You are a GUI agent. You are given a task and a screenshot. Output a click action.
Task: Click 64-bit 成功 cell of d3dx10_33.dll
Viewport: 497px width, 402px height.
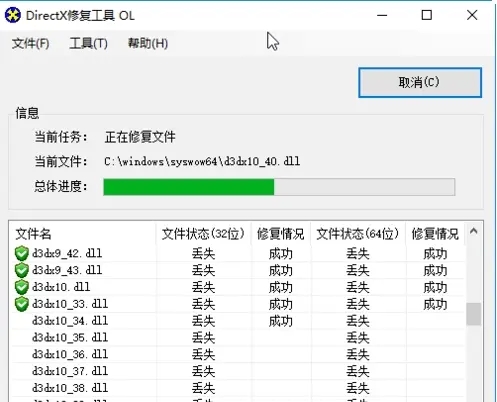click(435, 304)
